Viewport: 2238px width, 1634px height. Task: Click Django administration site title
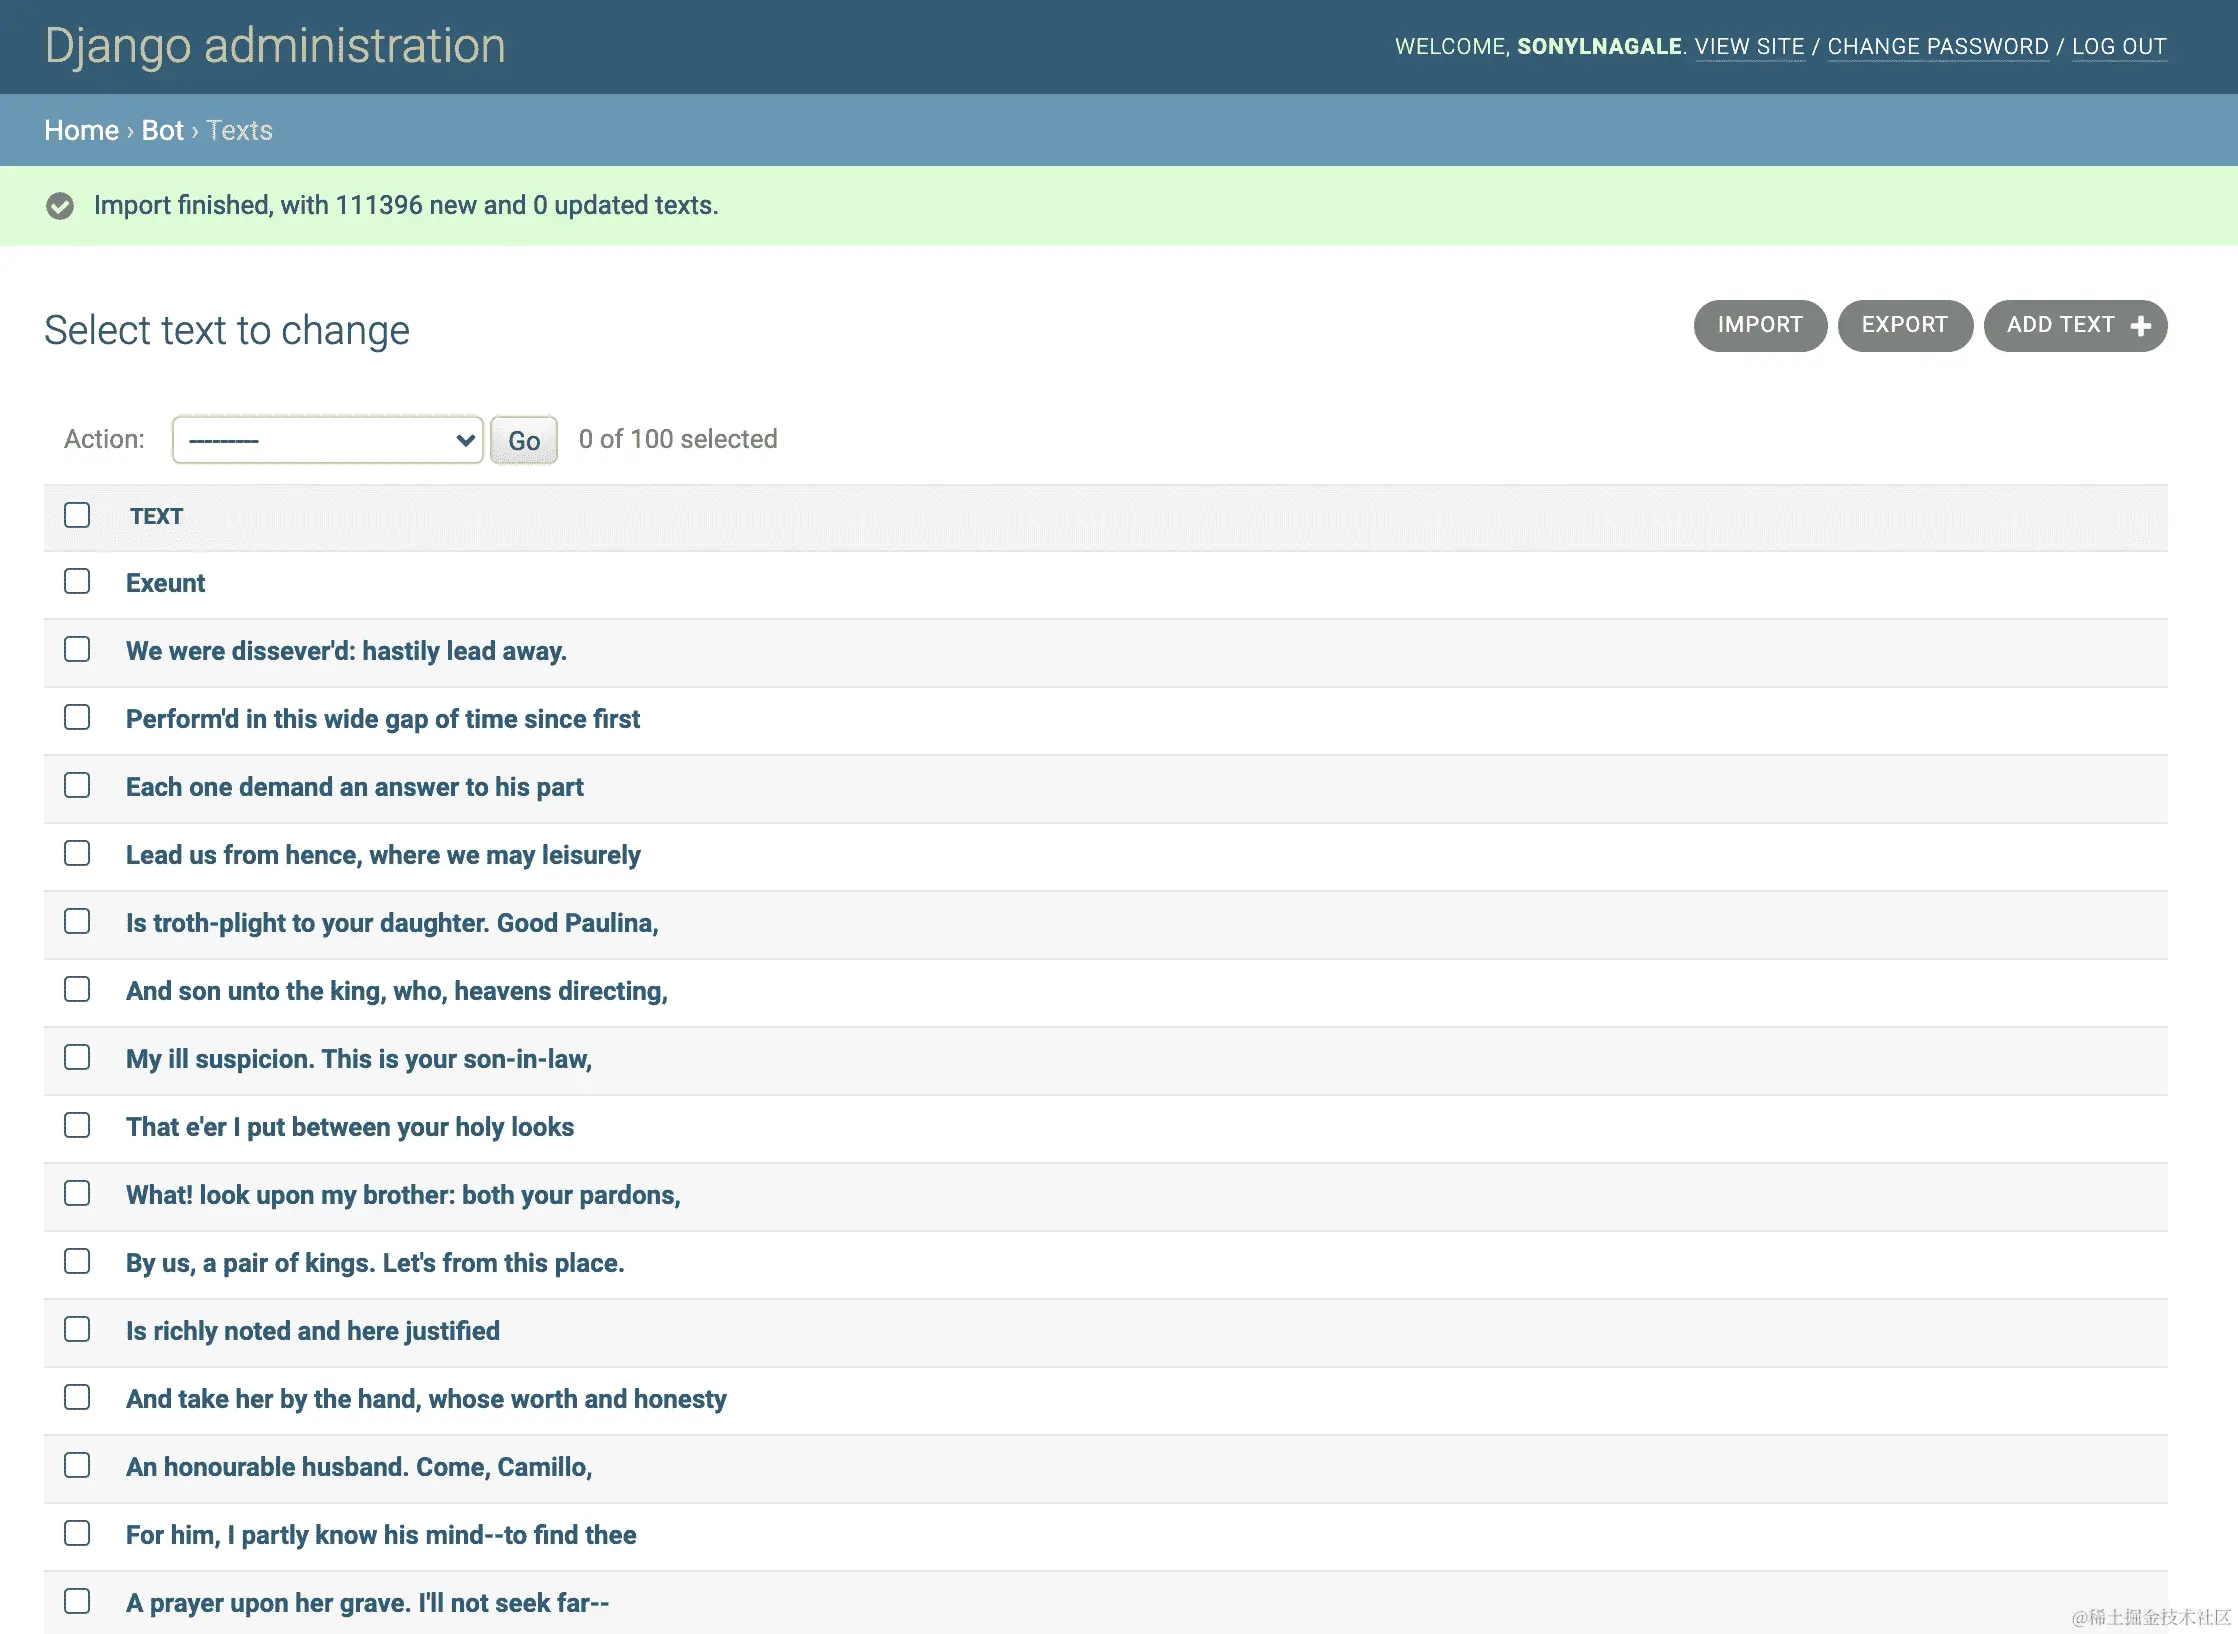point(275,46)
